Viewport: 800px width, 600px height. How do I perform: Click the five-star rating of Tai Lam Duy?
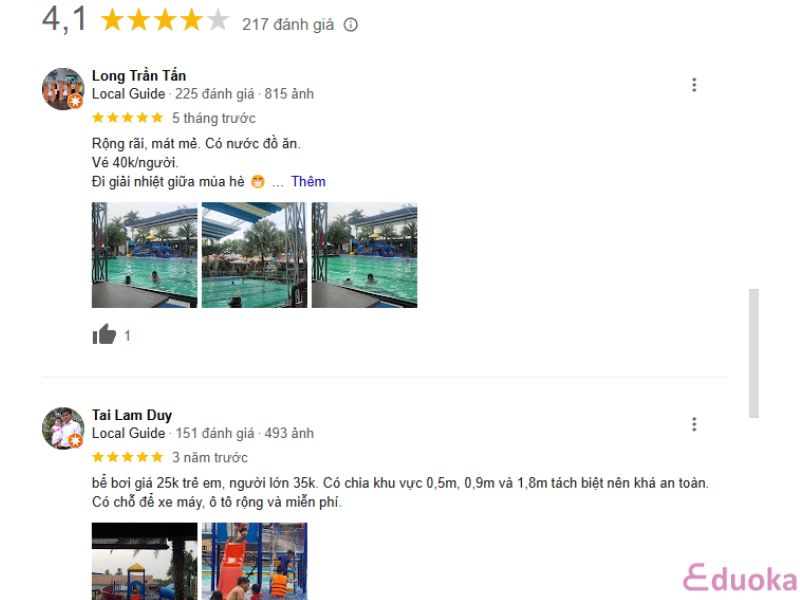[128, 457]
